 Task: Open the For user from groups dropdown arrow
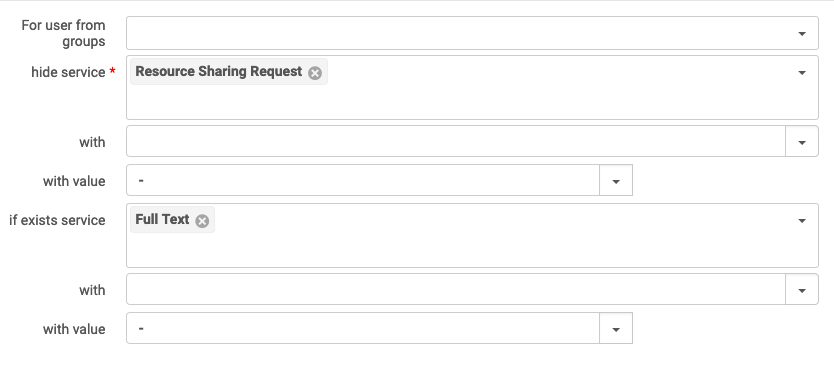point(802,34)
